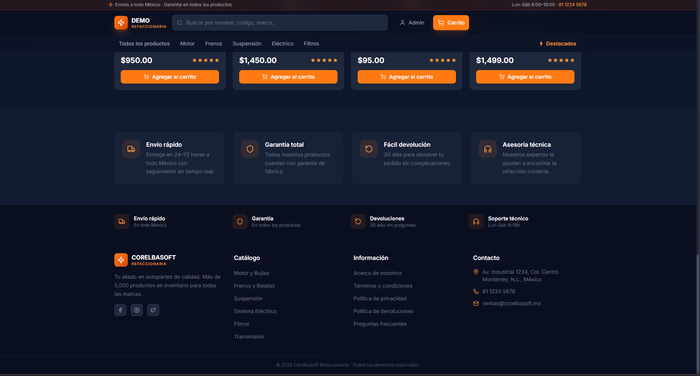Click the DEMO Refaccionaria logo icon in header

pos(121,22)
